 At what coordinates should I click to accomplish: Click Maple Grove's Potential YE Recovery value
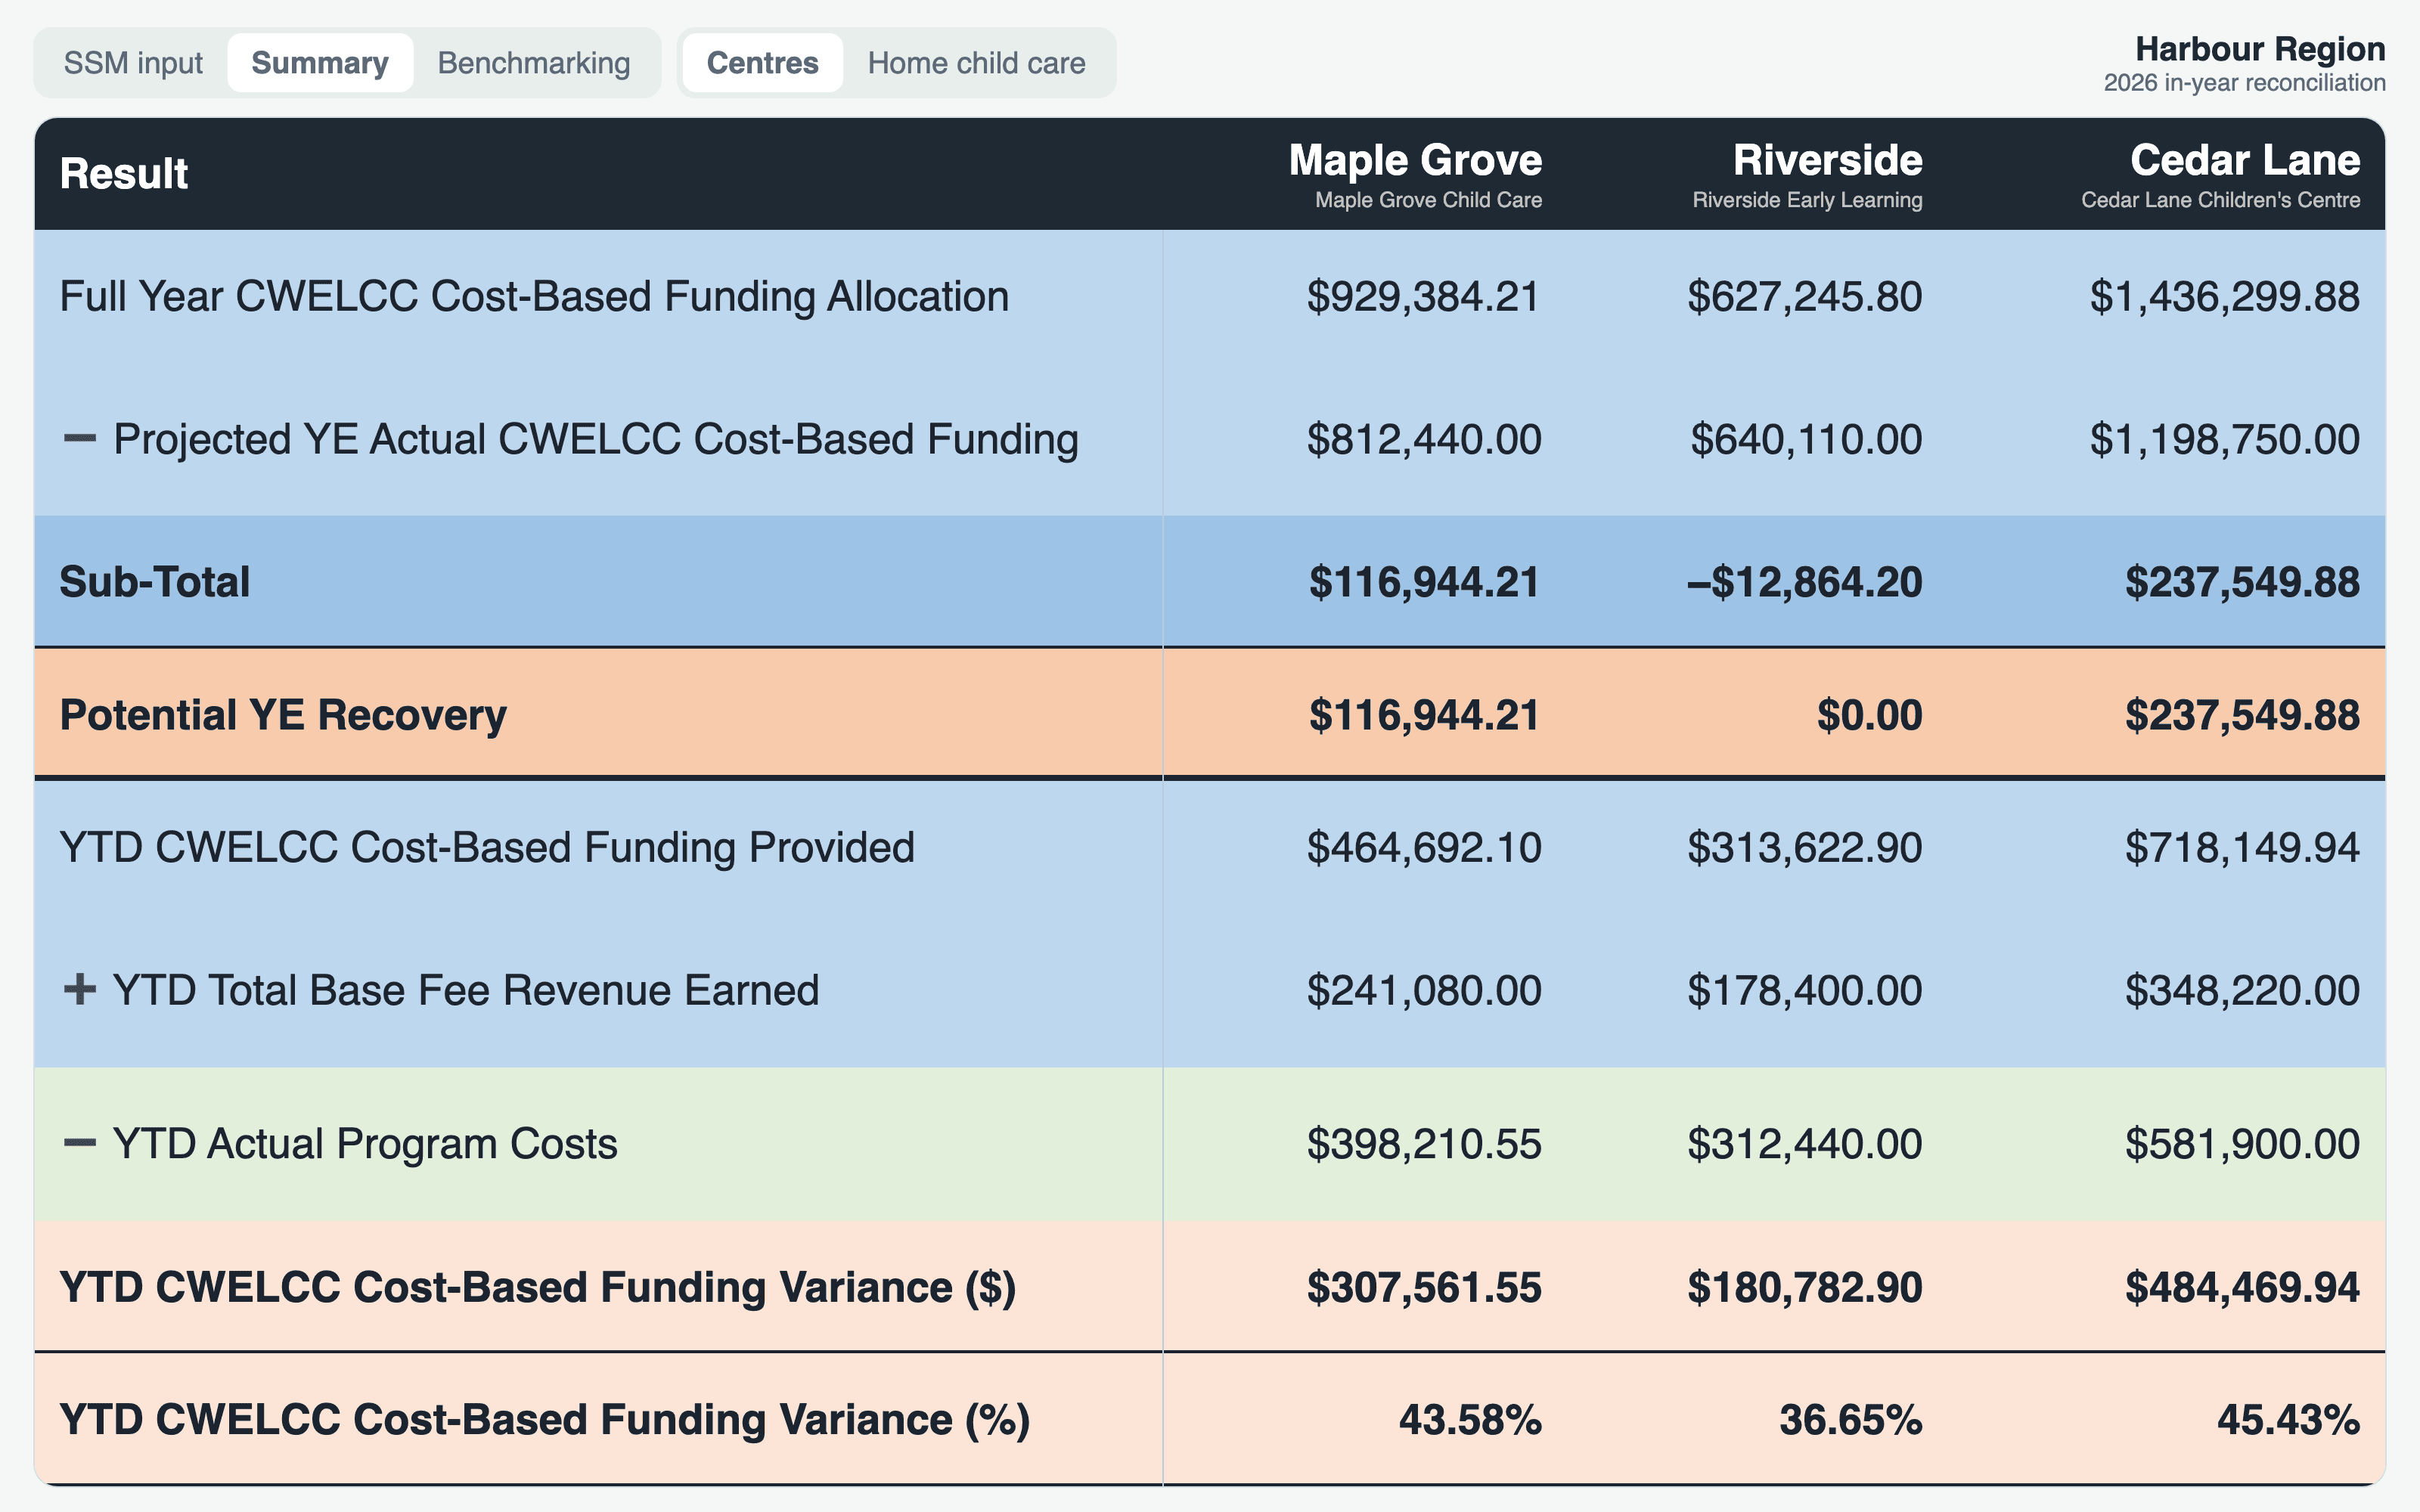pos(1424,715)
